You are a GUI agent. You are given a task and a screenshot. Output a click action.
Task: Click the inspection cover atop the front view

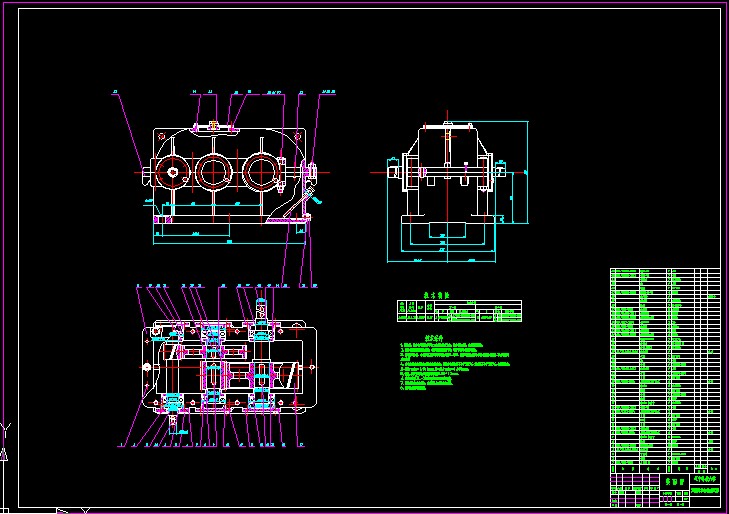[x=213, y=126]
